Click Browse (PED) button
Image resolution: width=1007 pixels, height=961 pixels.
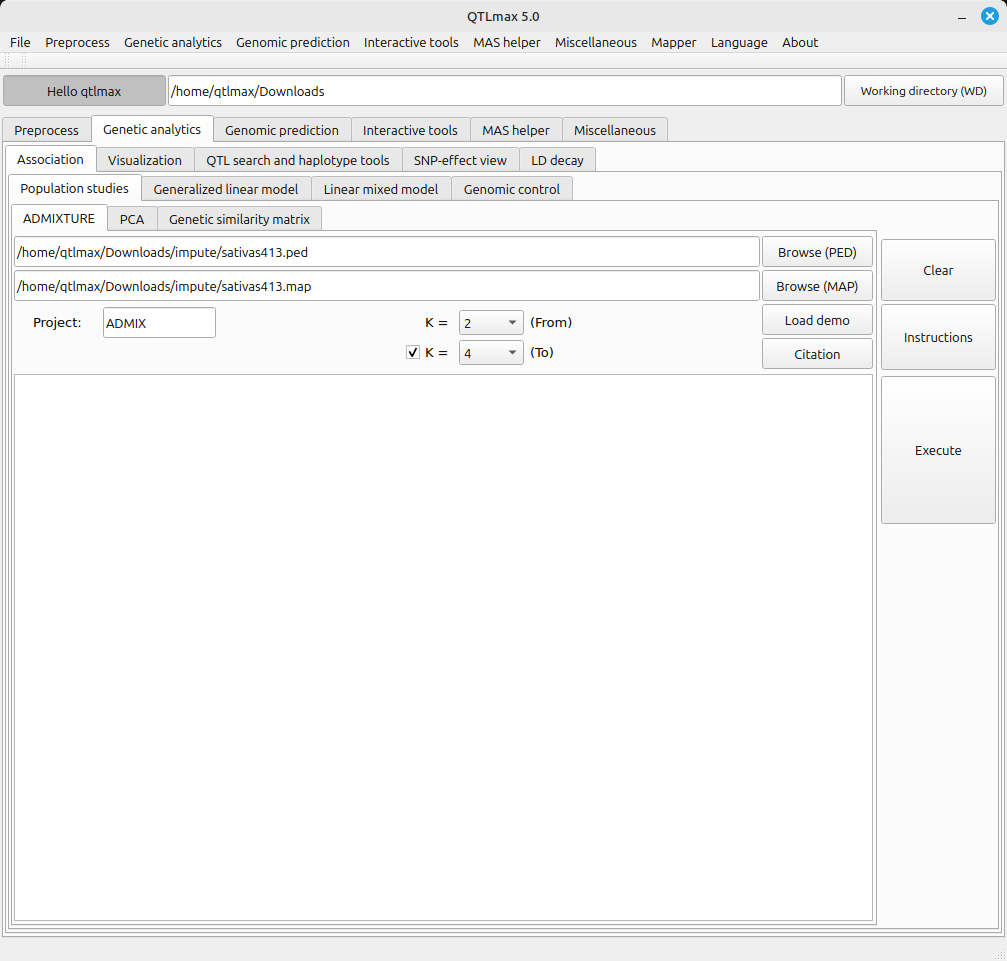816,252
